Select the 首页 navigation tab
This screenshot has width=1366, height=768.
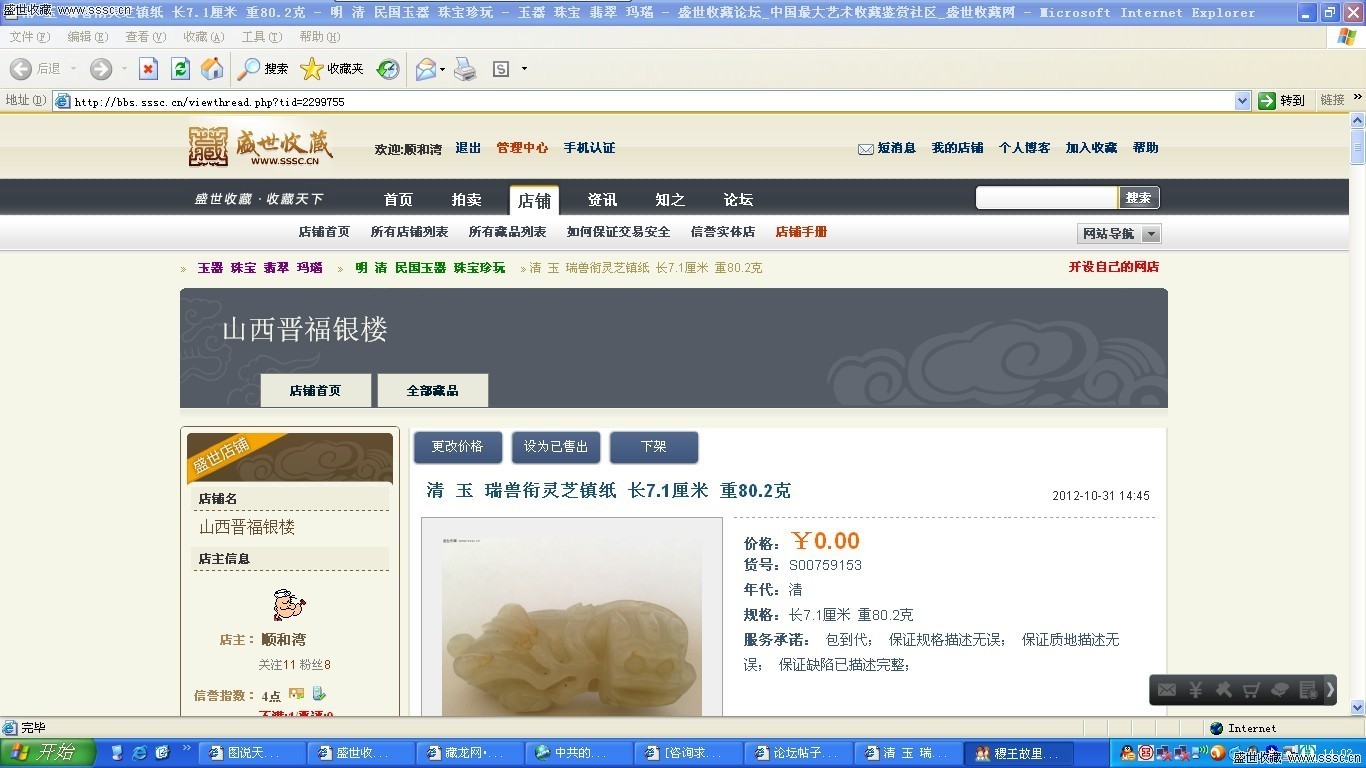[398, 200]
